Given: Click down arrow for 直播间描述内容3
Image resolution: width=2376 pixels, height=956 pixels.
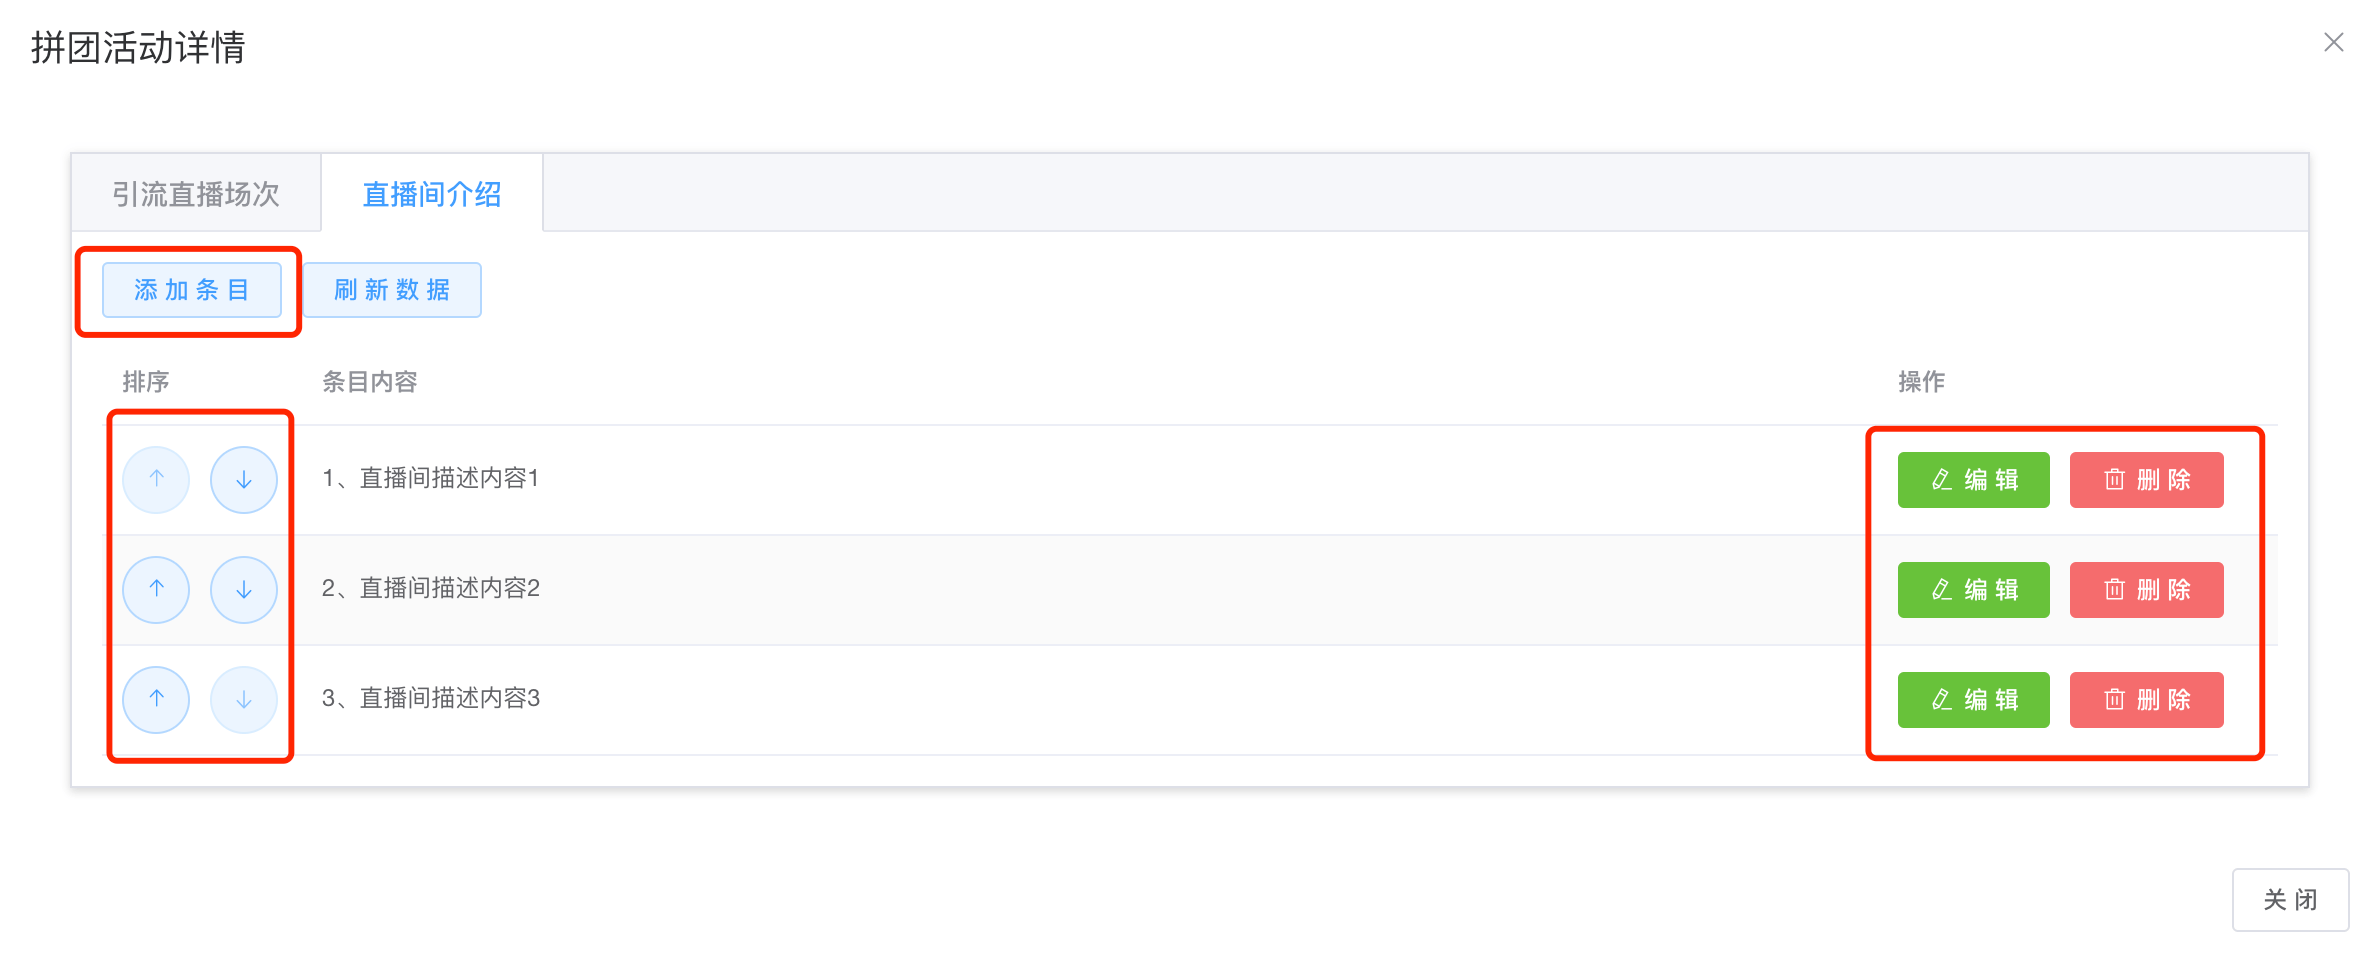Looking at the screenshot, I should [244, 700].
